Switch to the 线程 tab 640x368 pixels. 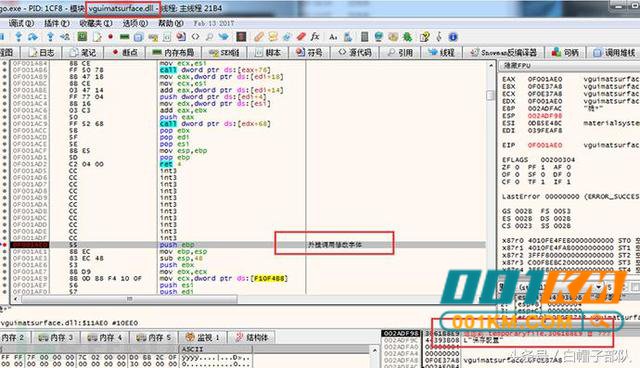point(442,53)
